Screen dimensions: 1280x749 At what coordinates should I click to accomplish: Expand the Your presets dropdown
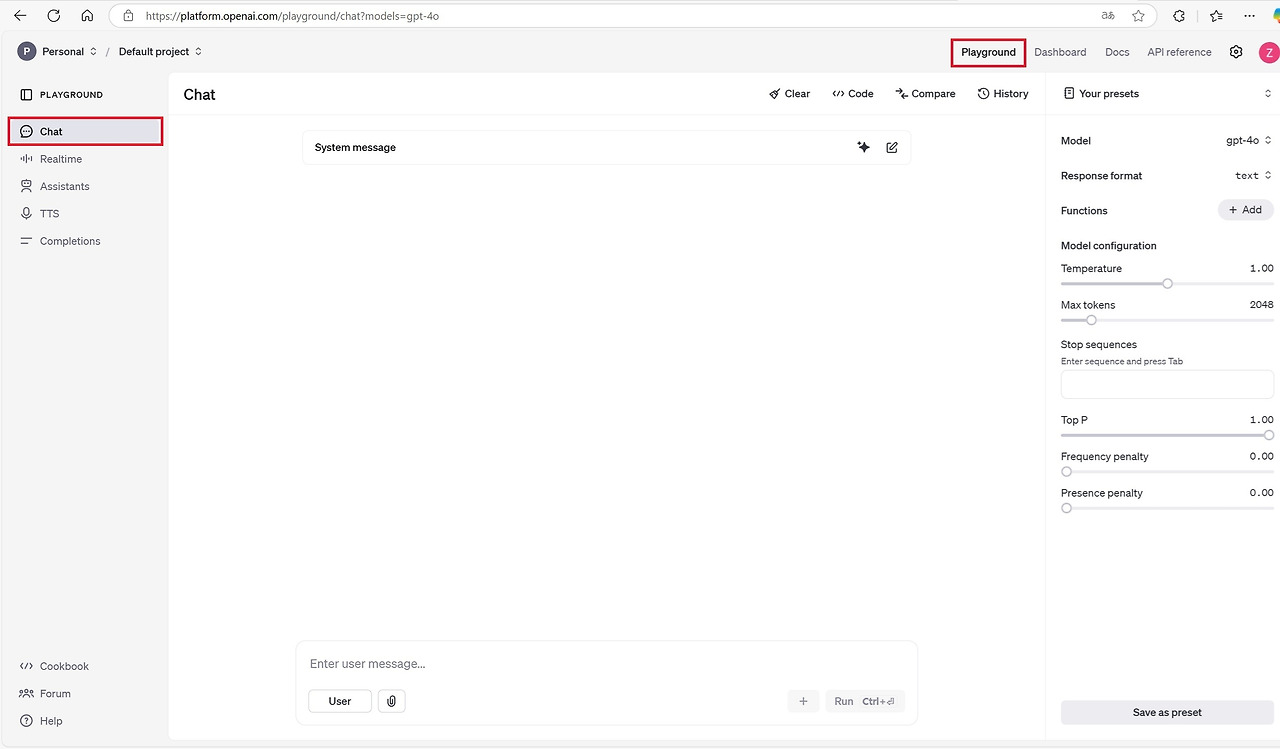click(1167, 94)
